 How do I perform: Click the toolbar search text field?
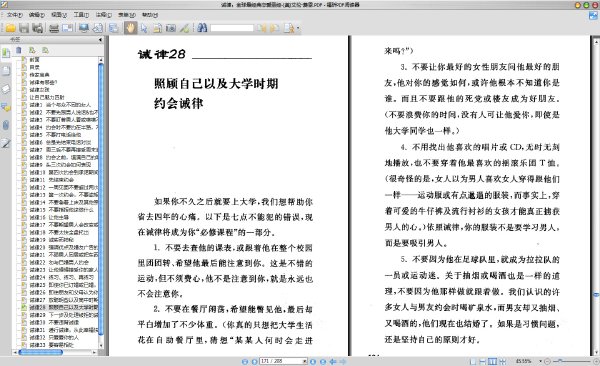click(232, 28)
